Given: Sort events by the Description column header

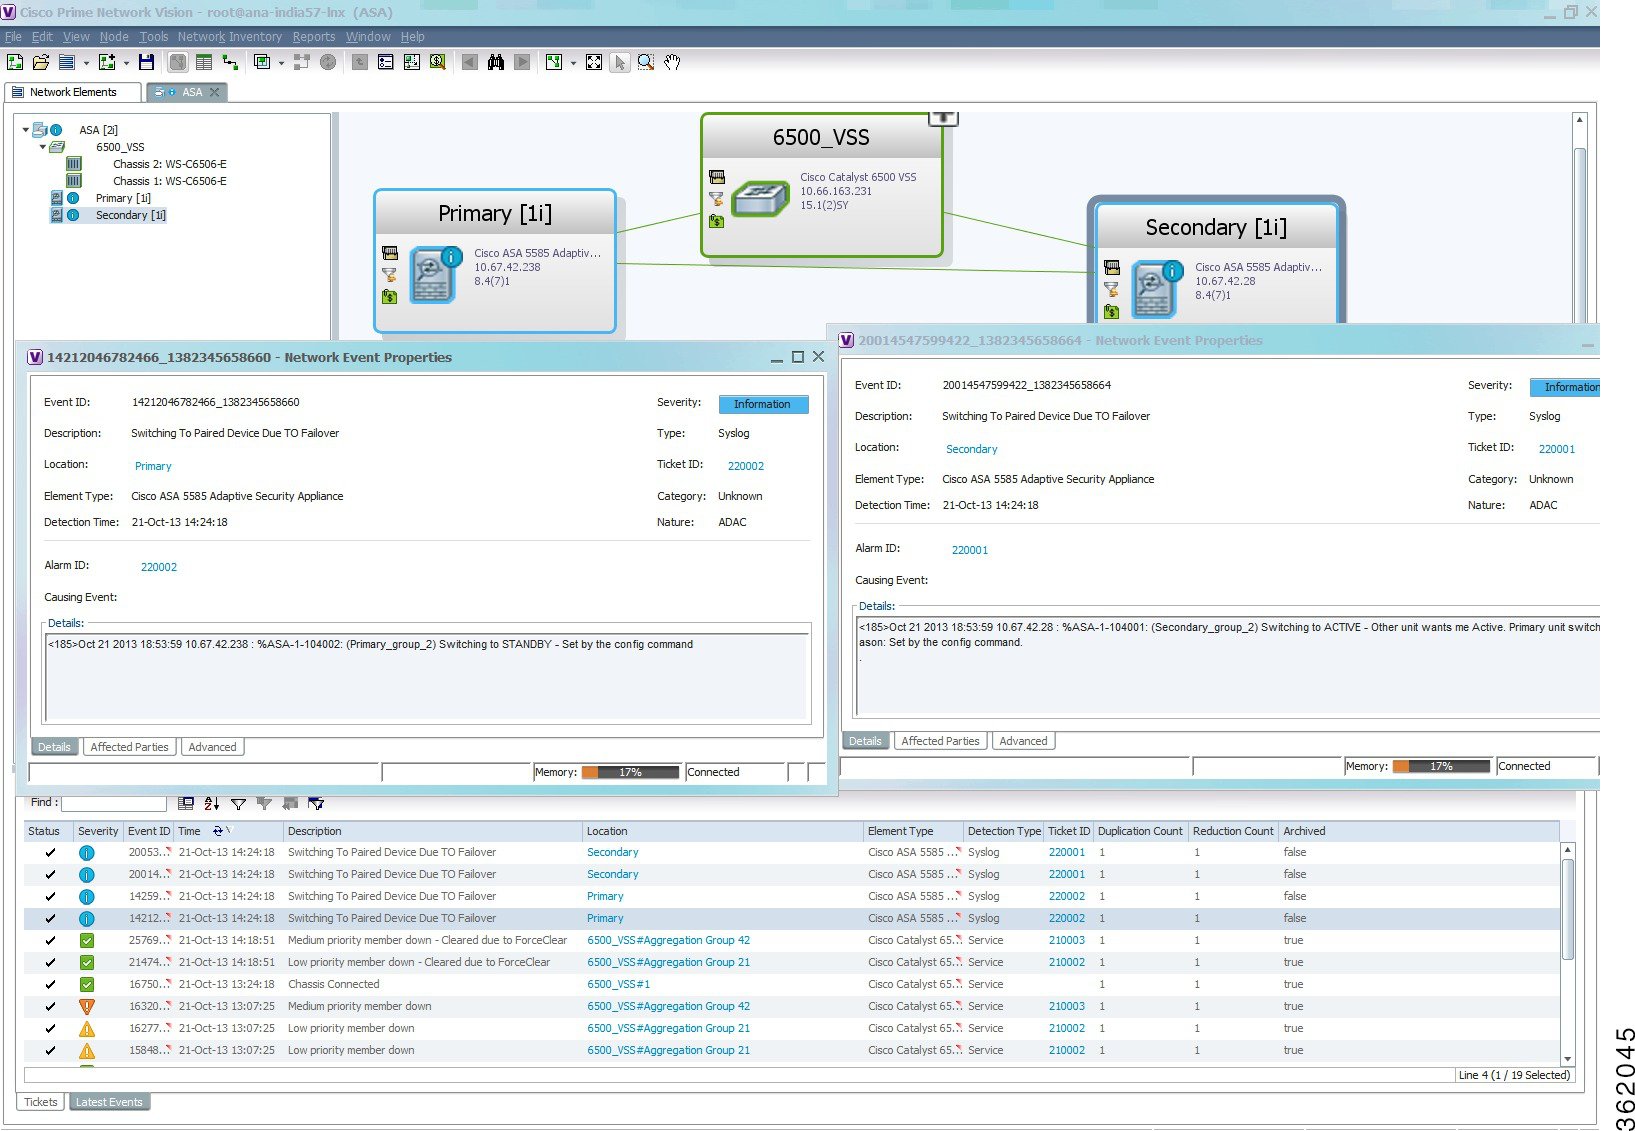Looking at the screenshot, I should [x=432, y=831].
